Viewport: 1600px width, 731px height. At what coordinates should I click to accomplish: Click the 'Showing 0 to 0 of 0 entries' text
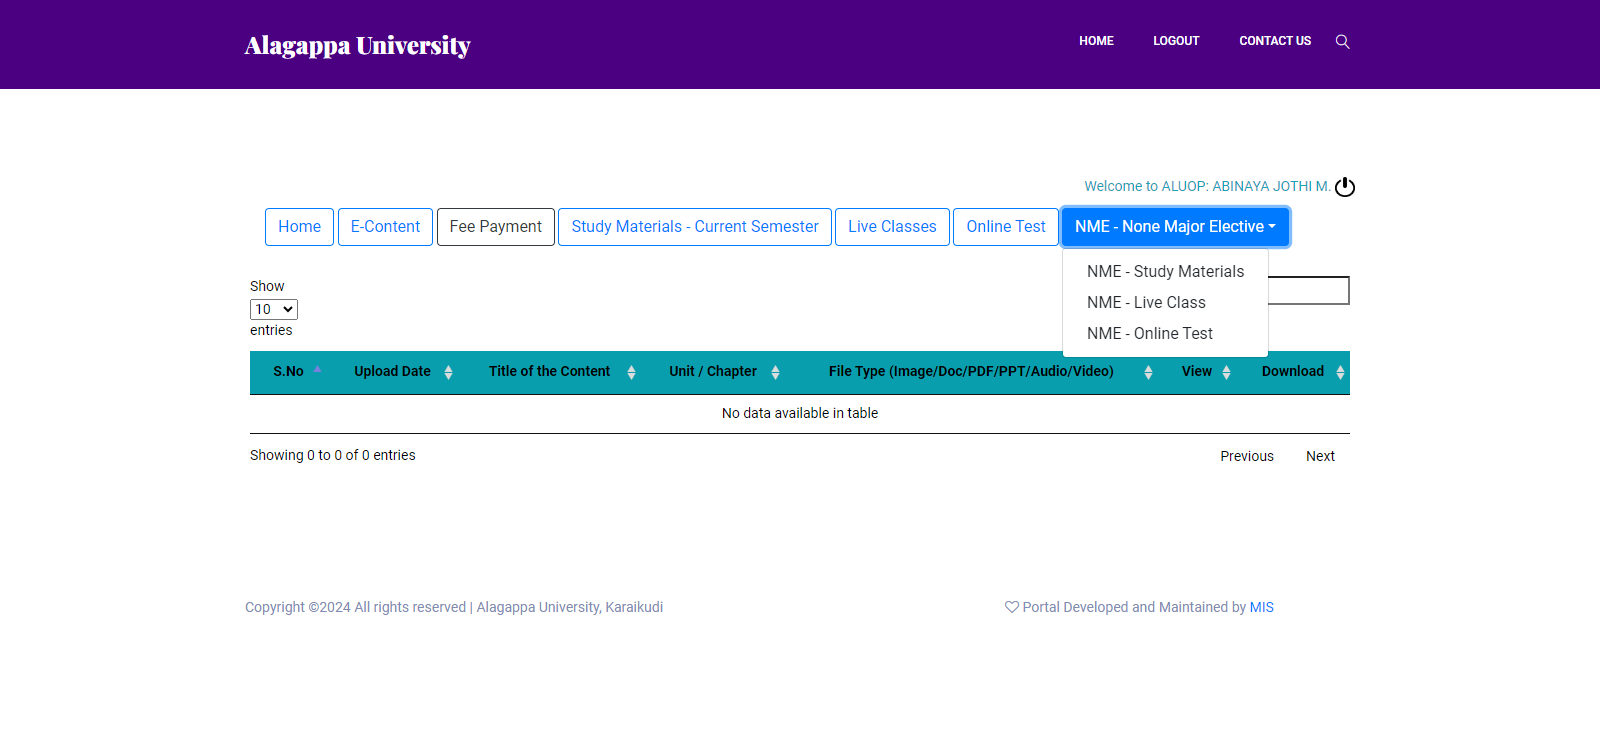[333, 455]
